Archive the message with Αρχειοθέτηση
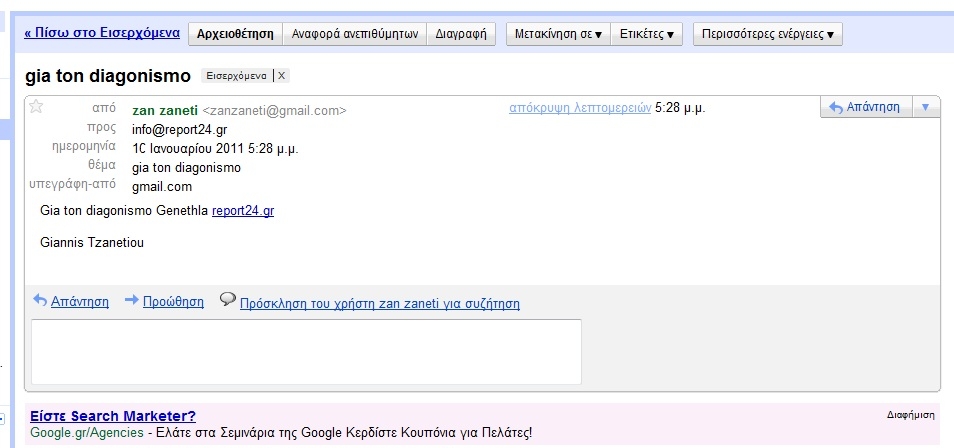 point(235,34)
